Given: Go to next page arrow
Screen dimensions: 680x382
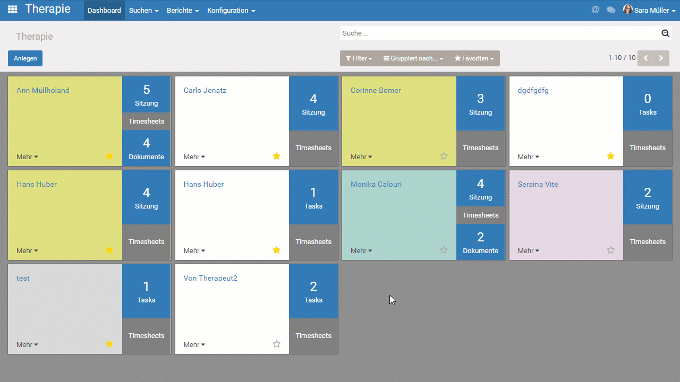Looking at the screenshot, I should [661, 58].
